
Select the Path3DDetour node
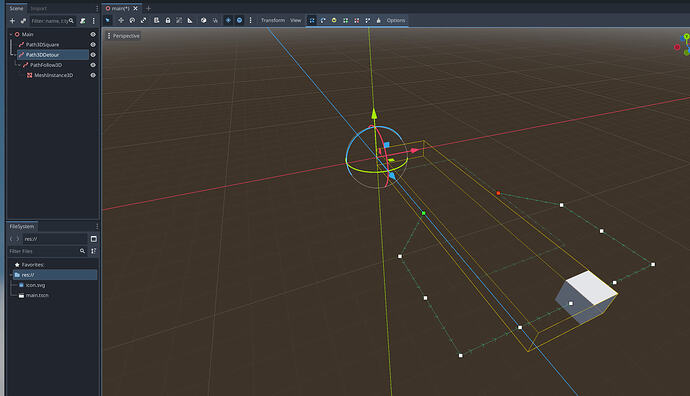[x=42, y=55]
